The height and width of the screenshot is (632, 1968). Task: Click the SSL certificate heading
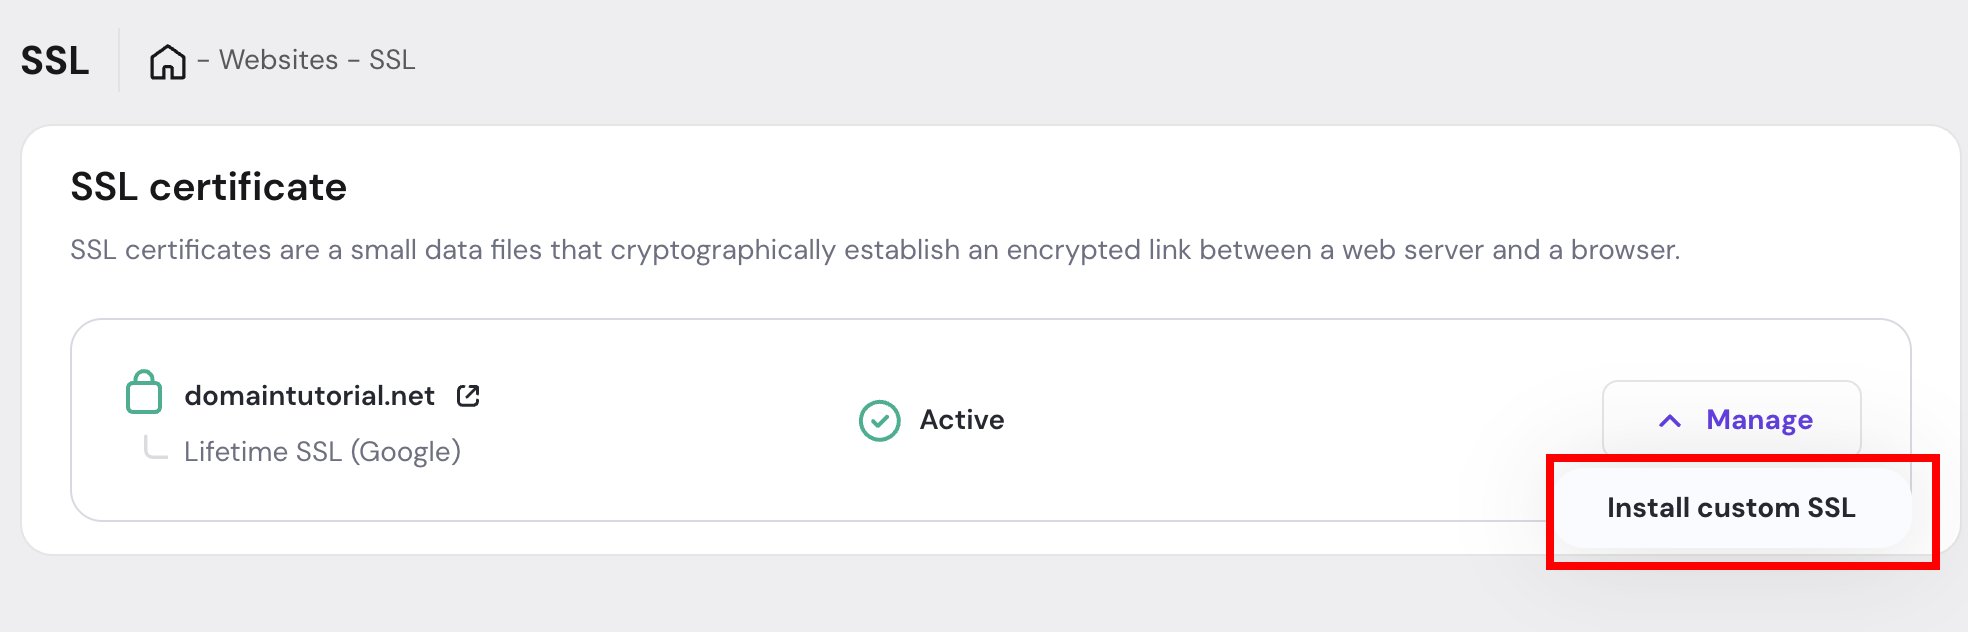coord(208,187)
